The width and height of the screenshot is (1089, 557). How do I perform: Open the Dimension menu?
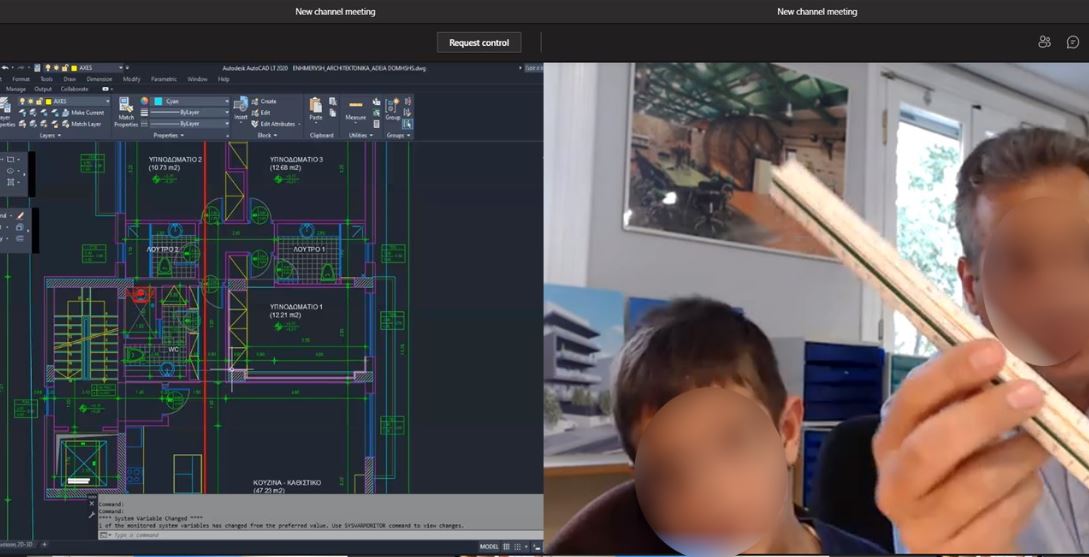tap(99, 79)
